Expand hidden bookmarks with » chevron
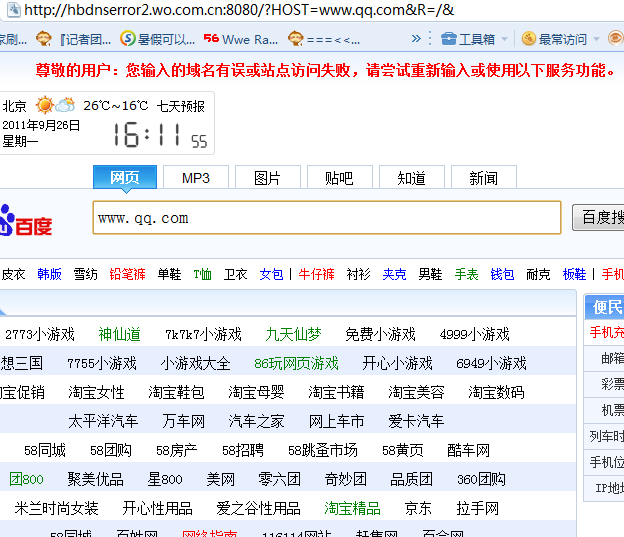The height and width of the screenshot is (537, 624). (416, 39)
